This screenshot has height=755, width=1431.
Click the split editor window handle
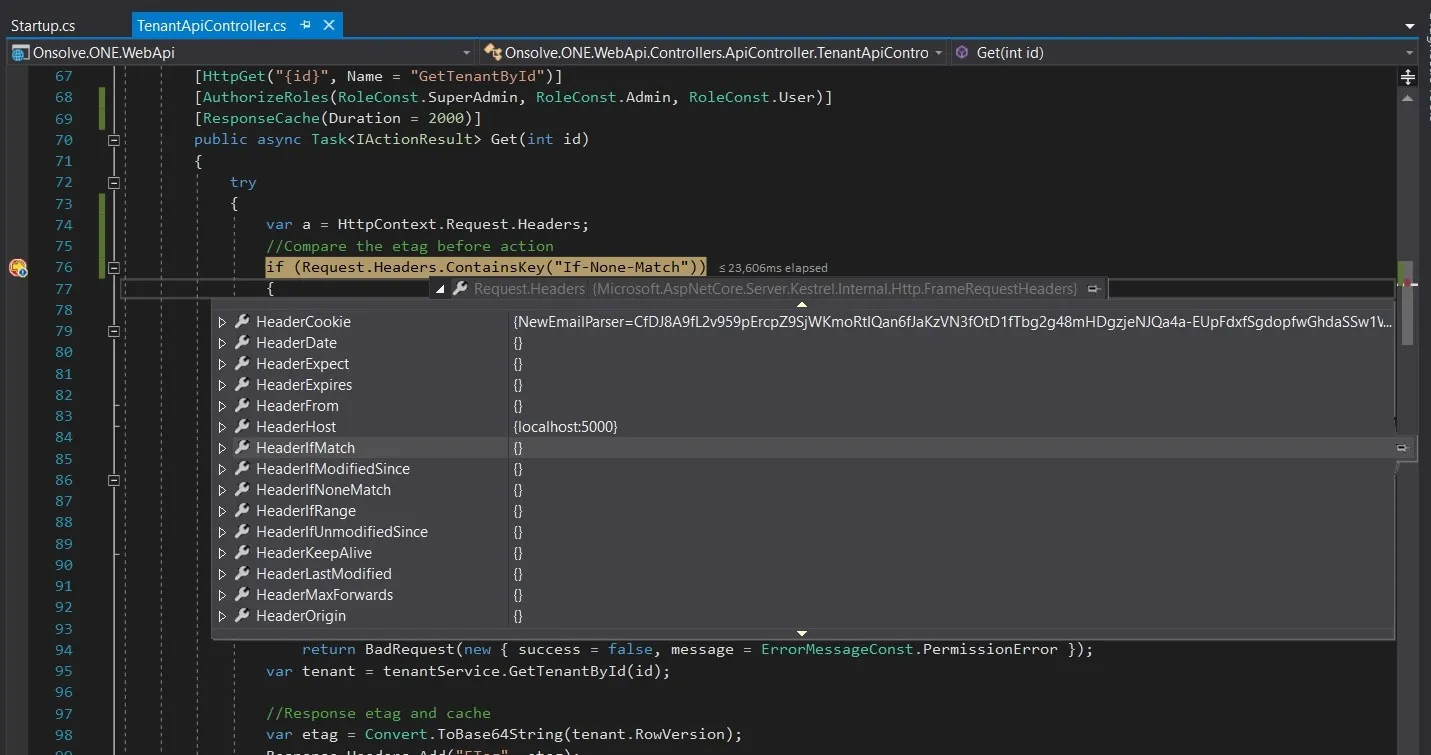tap(1408, 77)
